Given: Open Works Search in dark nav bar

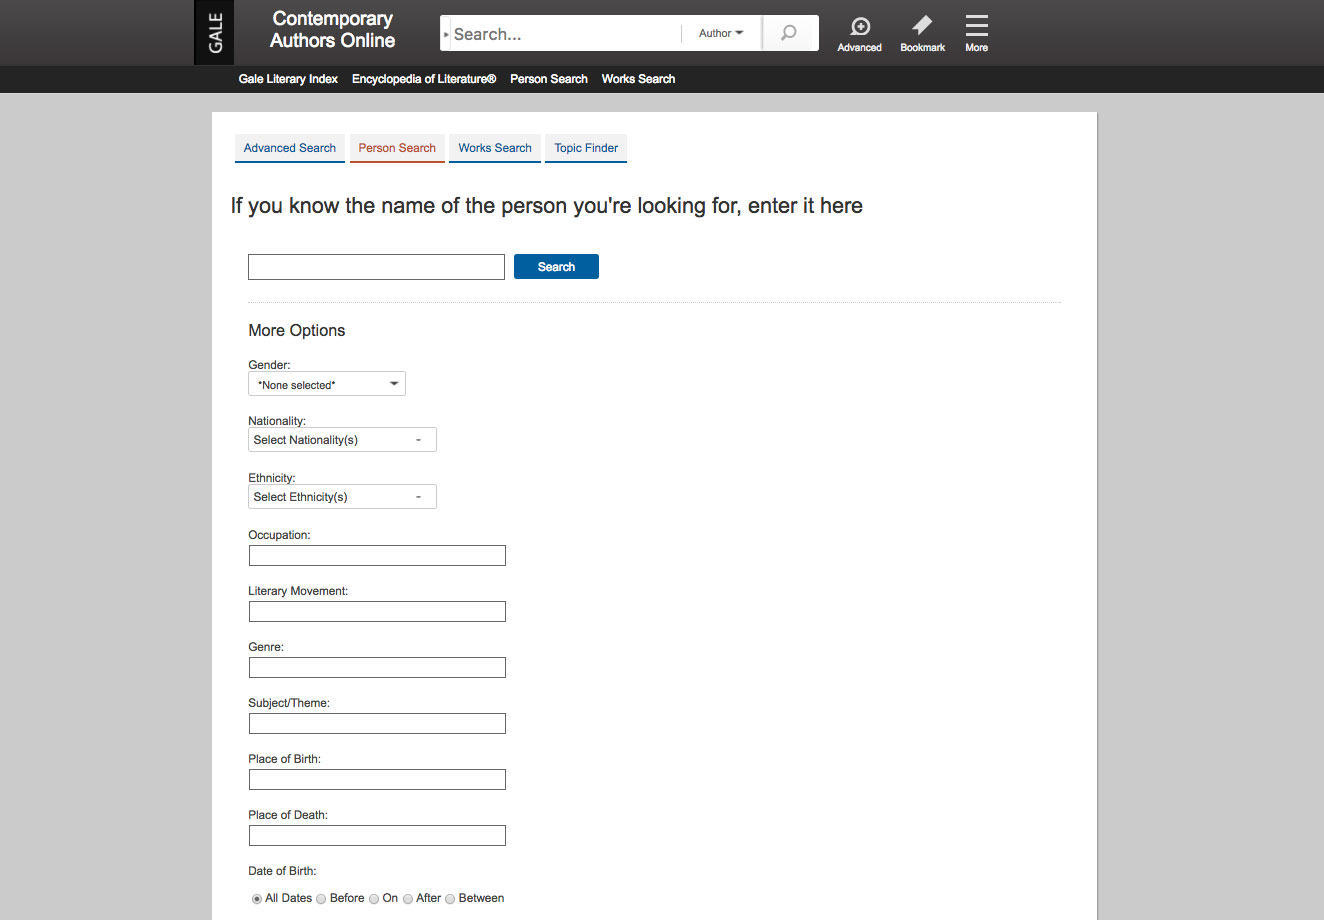Looking at the screenshot, I should [x=638, y=79].
